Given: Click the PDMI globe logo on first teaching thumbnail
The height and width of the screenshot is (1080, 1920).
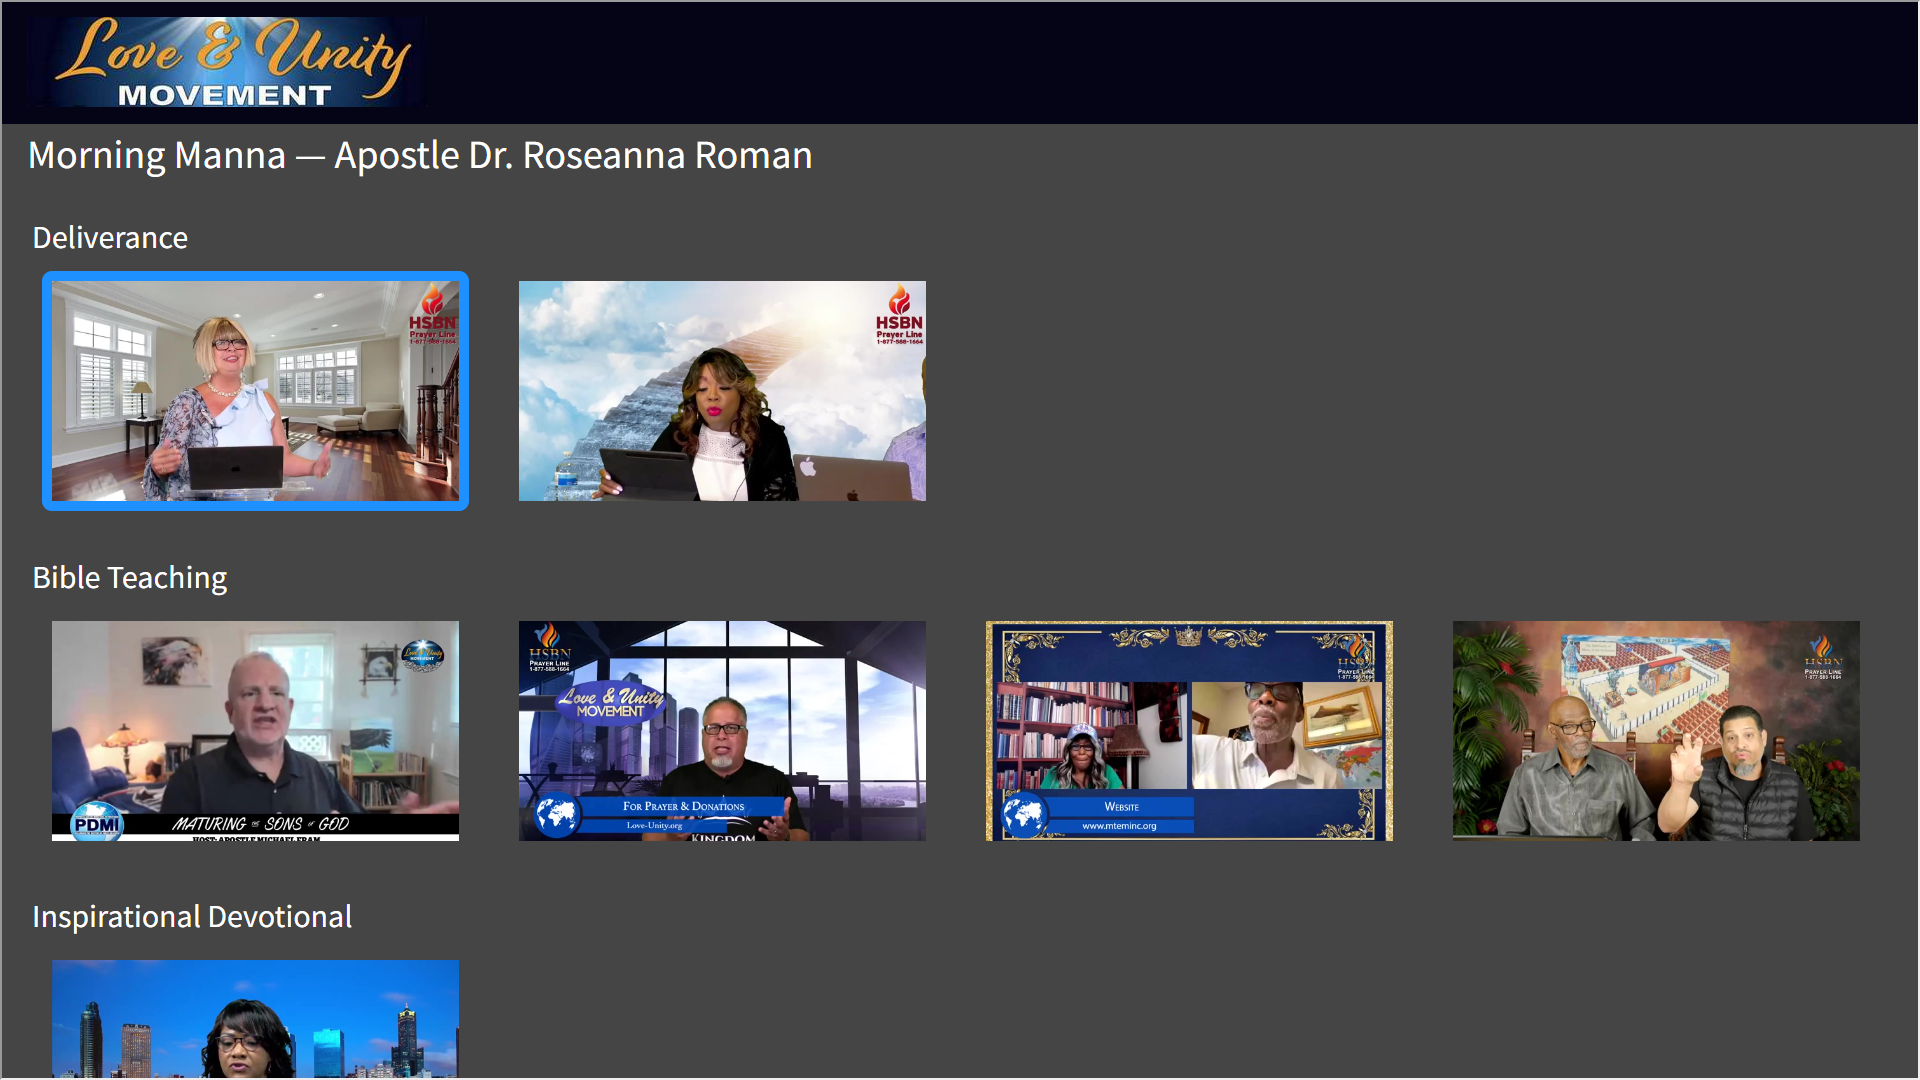Looking at the screenshot, I should click(x=97, y=824).
